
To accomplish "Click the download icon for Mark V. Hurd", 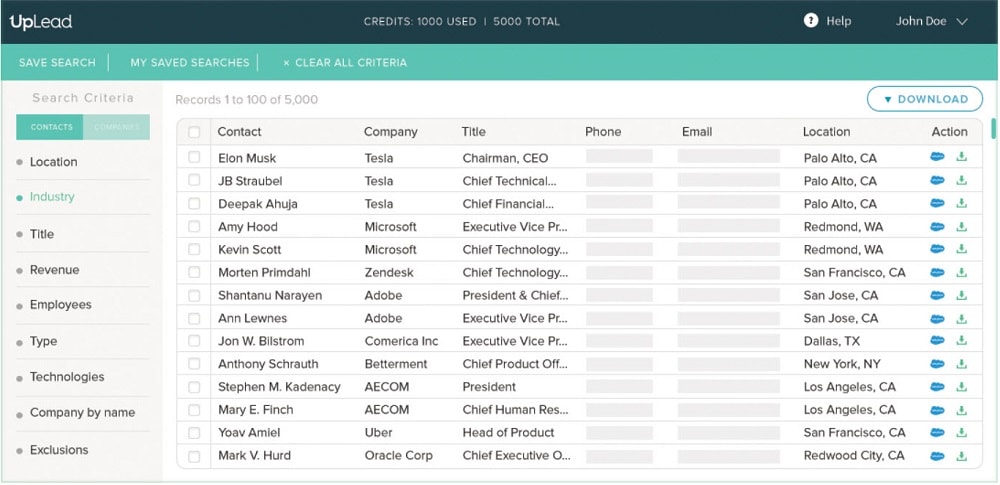I will pyautogui.click(x=961, y=456).
